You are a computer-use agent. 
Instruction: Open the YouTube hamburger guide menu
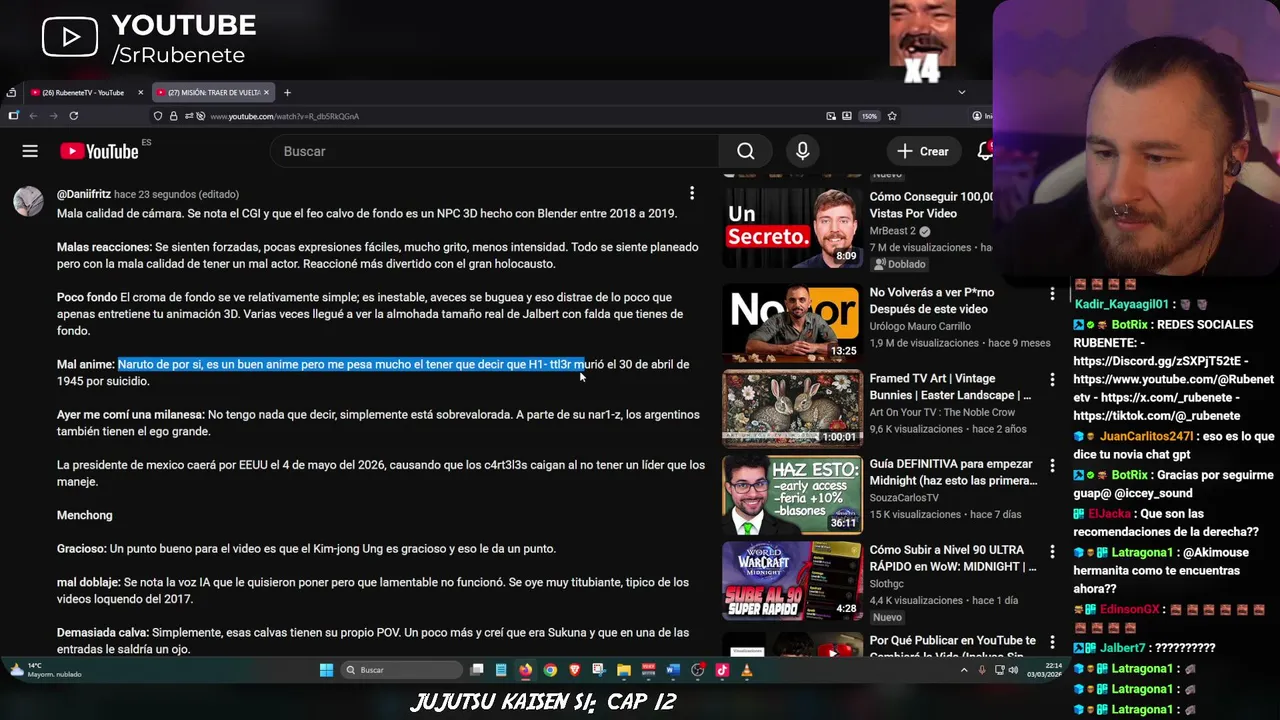(30, 151)
